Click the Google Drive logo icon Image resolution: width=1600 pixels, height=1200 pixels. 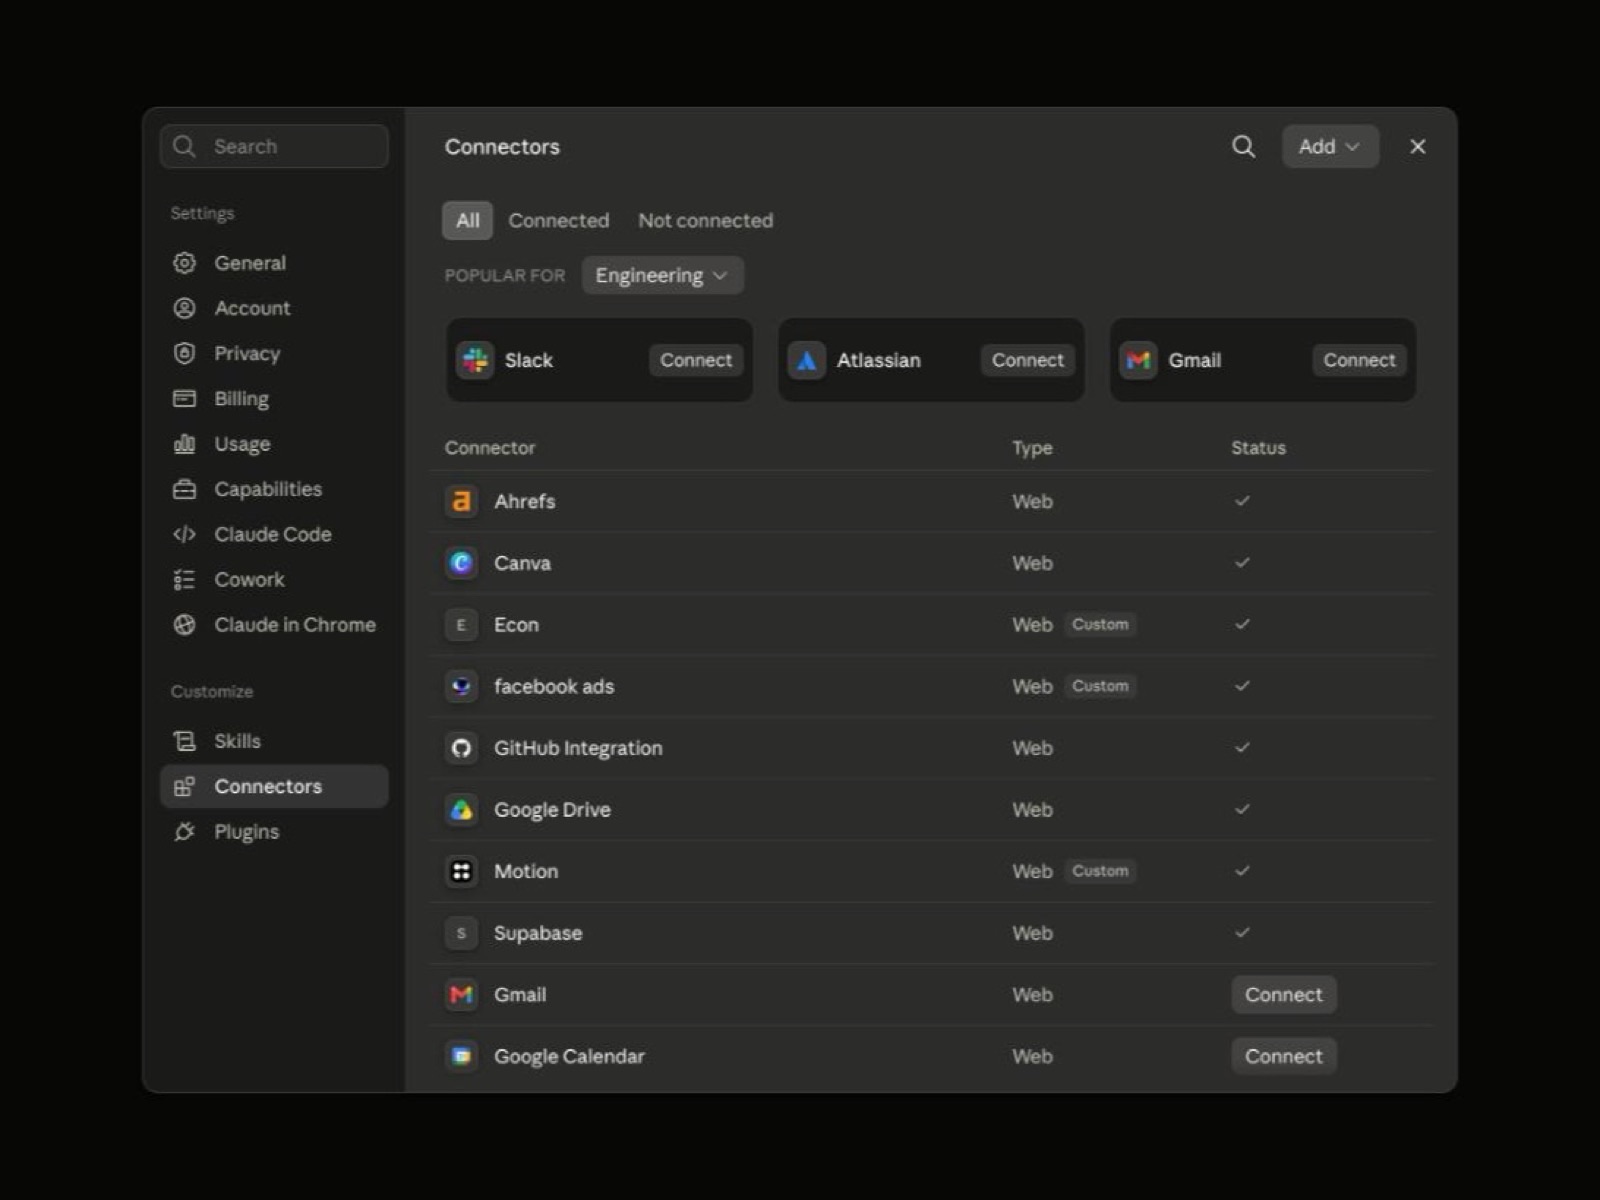coord(461,810)
